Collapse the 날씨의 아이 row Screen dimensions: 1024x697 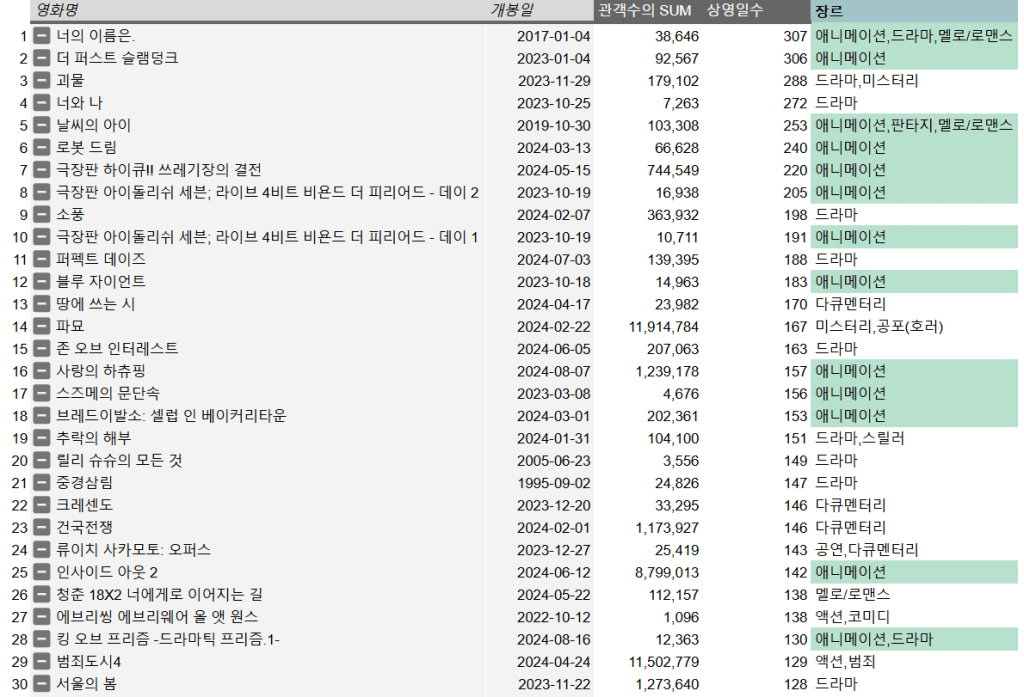pos(41,125)
